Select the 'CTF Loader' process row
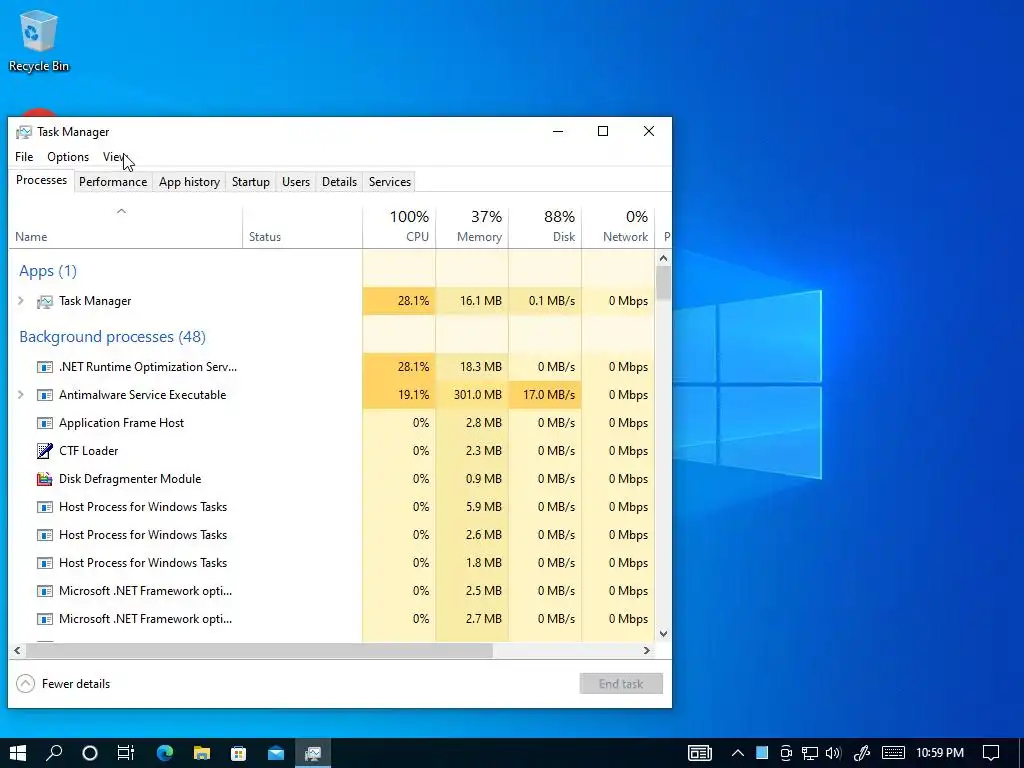1024x768 pixels. (x=332, y=451)
